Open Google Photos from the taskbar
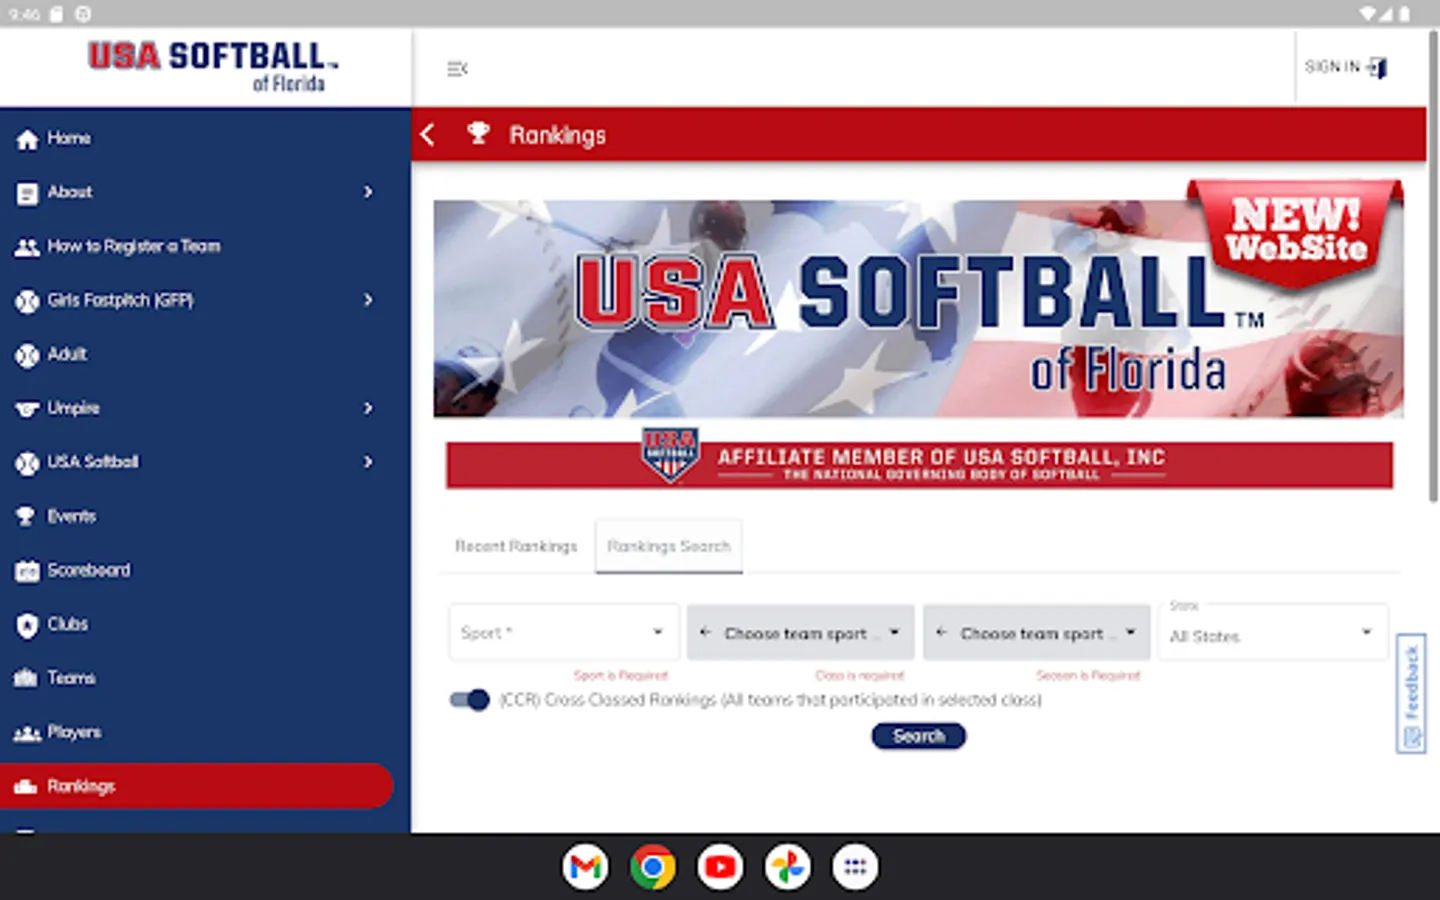Screen dimensions: 1440x900 [x=788, y=867]
